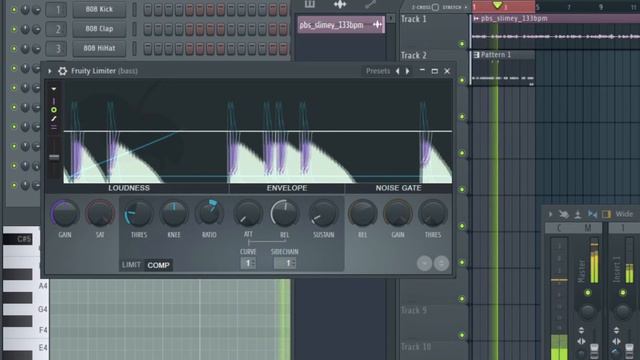Select pbs_slimey_133bpm audio clip on Track 1
This screenshot has height=360, width=640.
556,32
